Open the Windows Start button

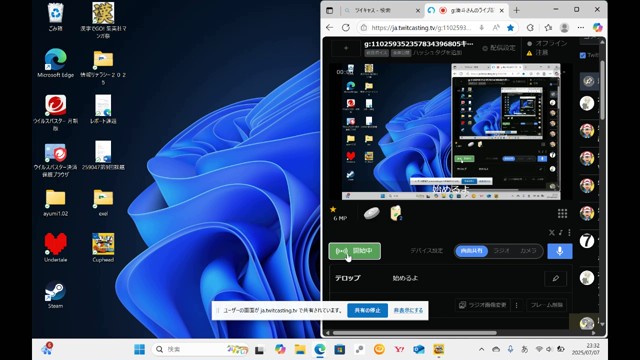140,349
